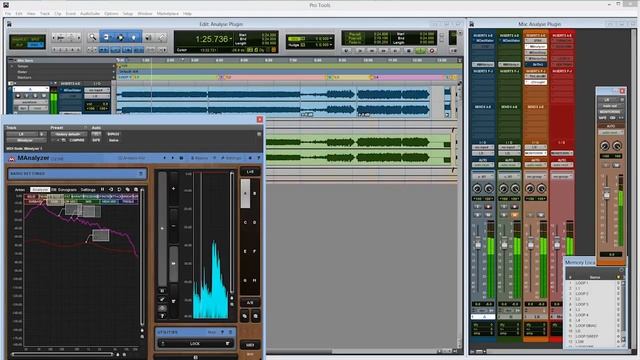Image resolution: width=640 pixels, height=360 pixels.
Task: Solo track A in Edit window
Action: coord(36,96)
